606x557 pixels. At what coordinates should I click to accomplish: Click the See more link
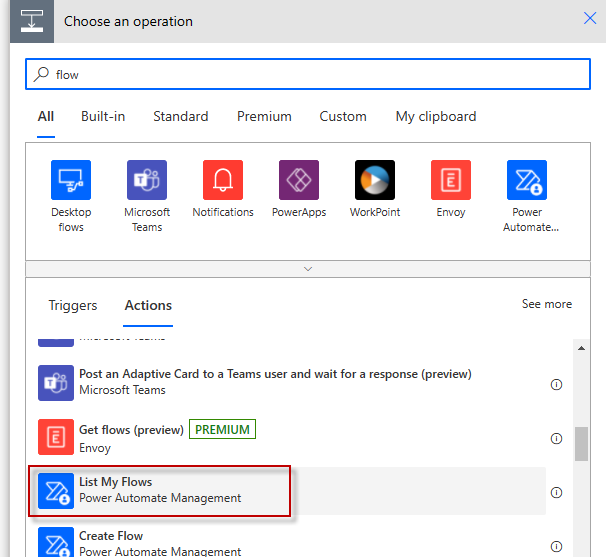coord(547,304)
